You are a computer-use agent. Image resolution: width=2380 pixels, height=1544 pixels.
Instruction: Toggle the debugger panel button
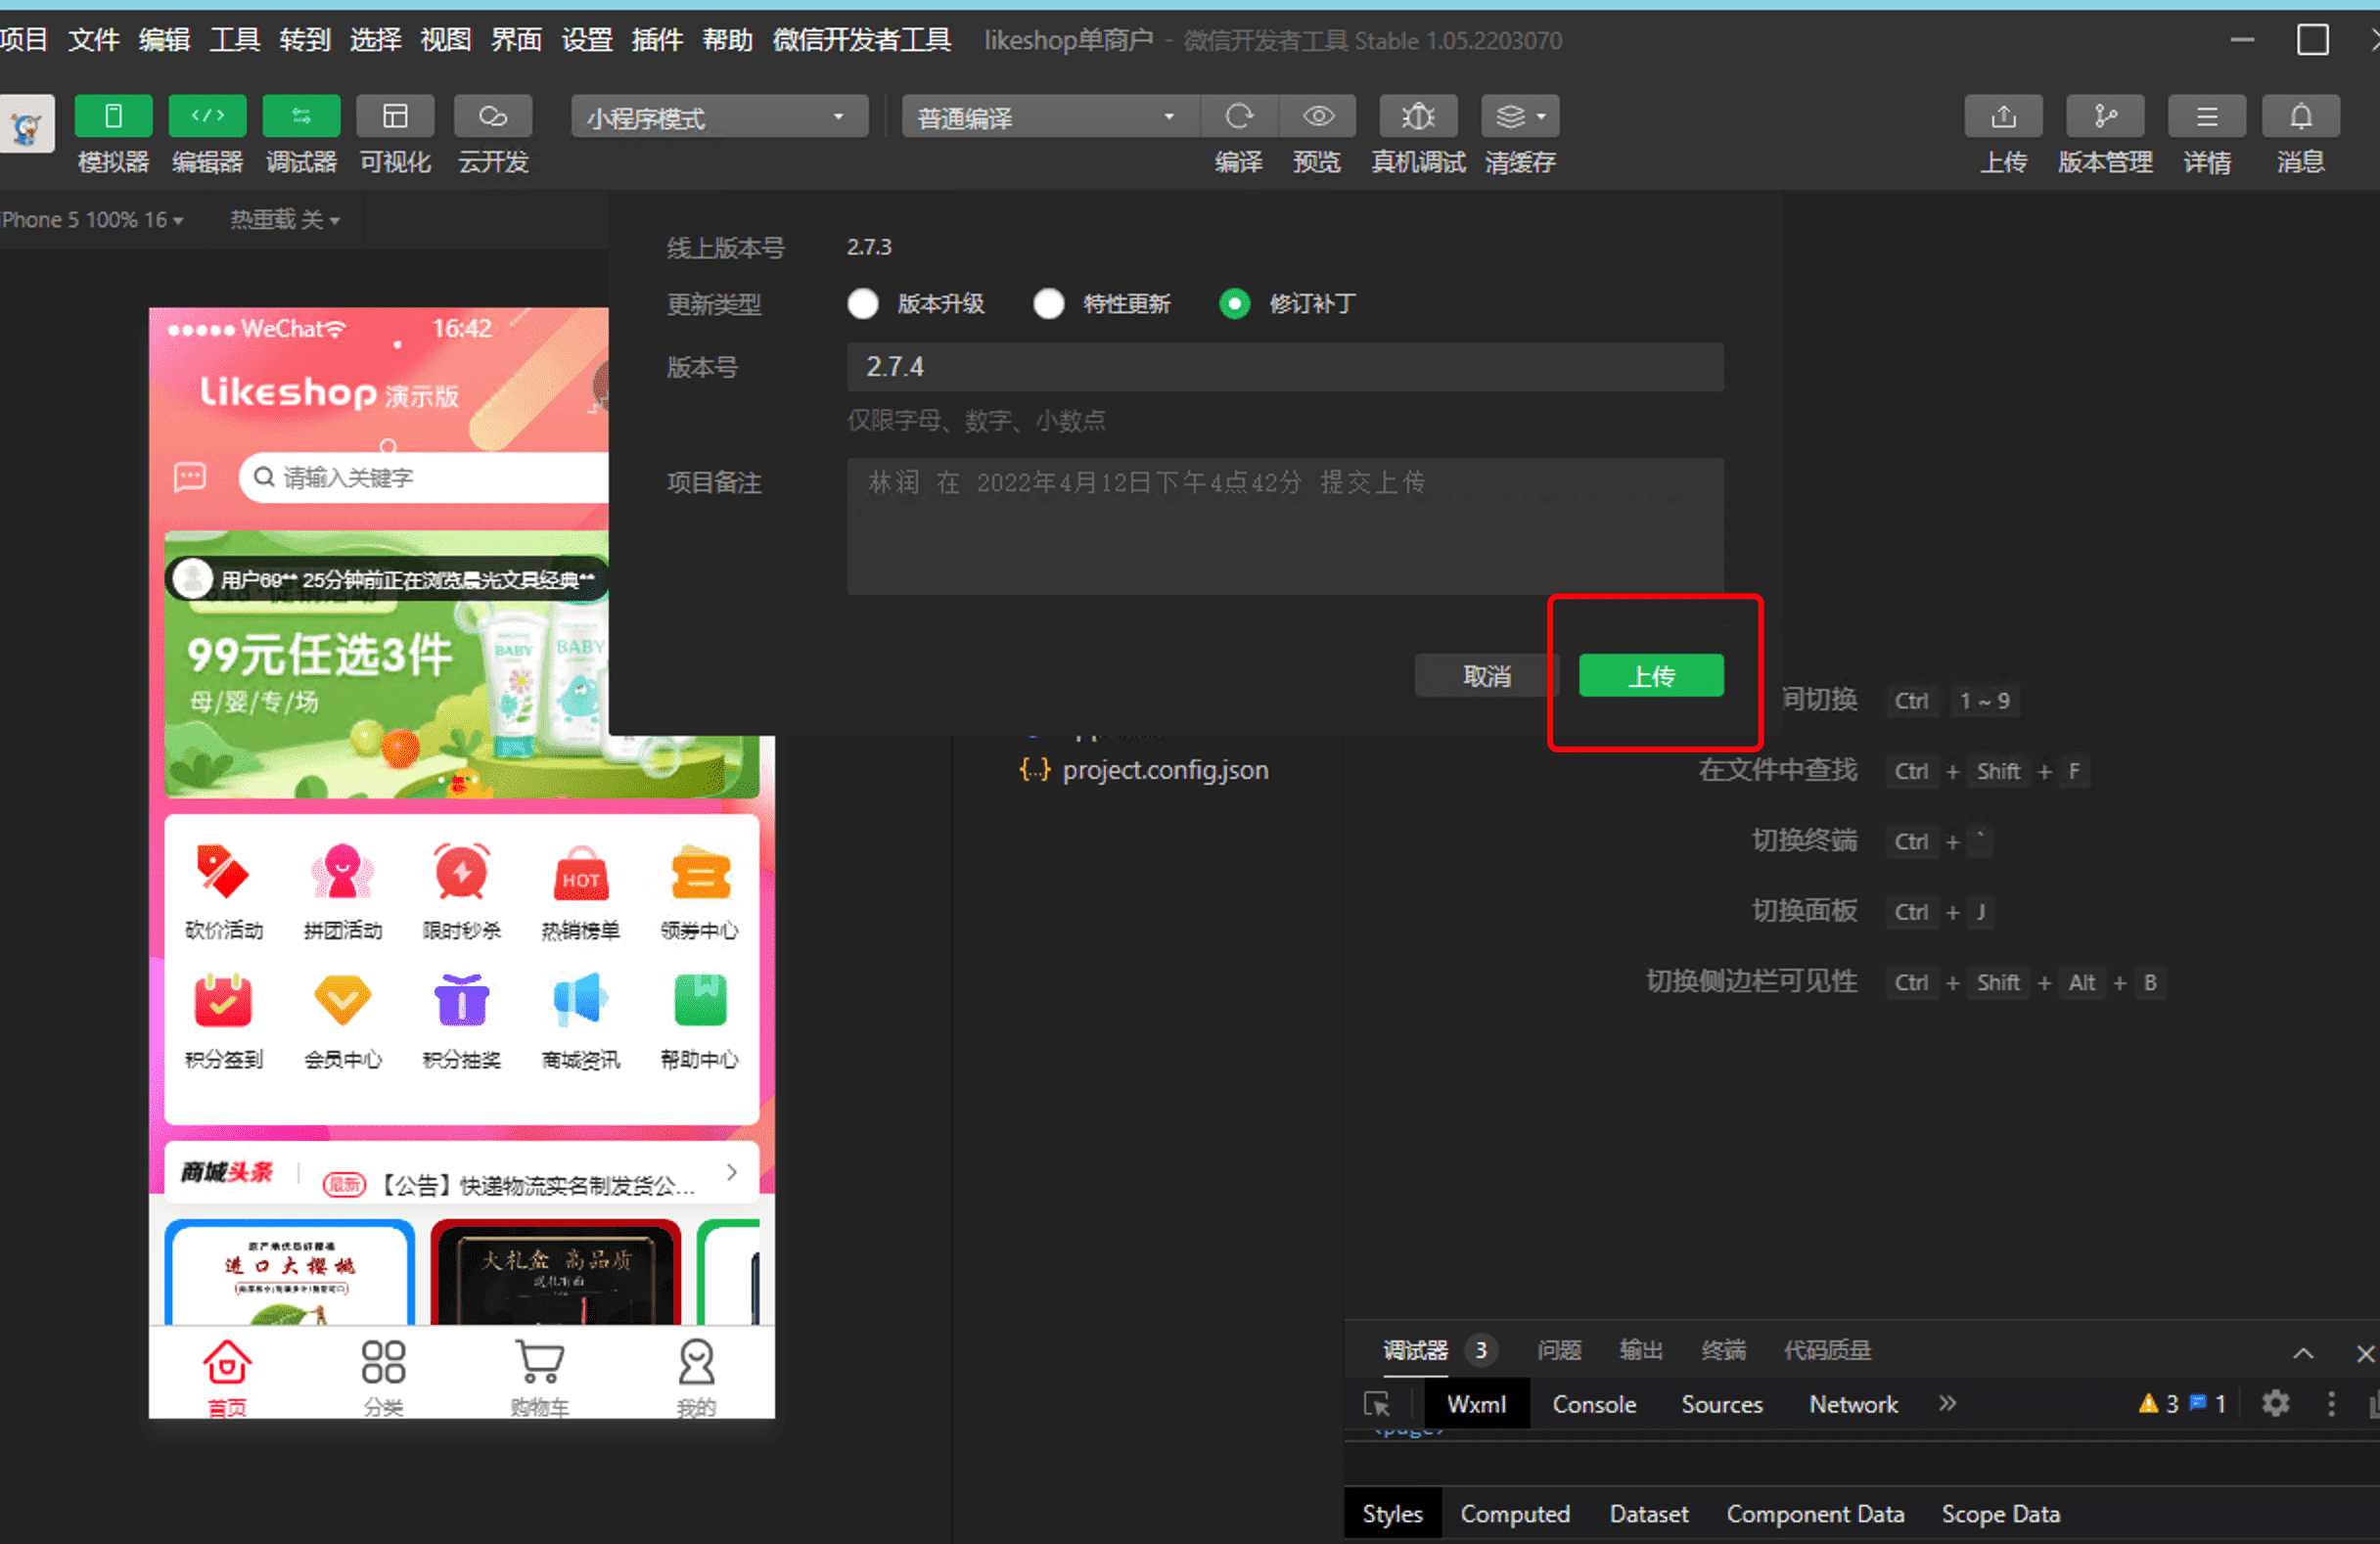[x=301, y=117]
